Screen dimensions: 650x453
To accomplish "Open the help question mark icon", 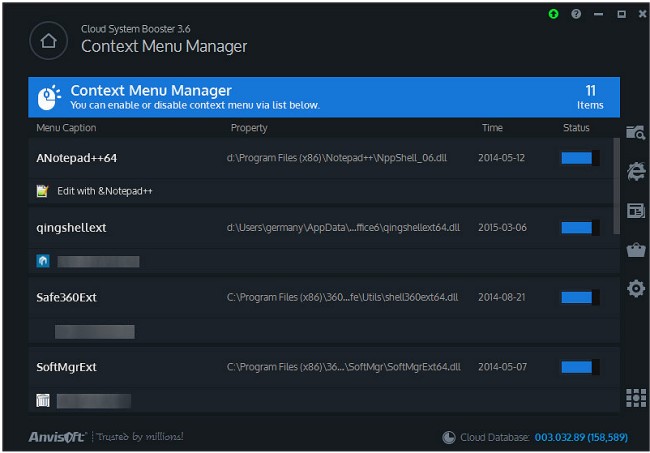I will click(576, 14).
